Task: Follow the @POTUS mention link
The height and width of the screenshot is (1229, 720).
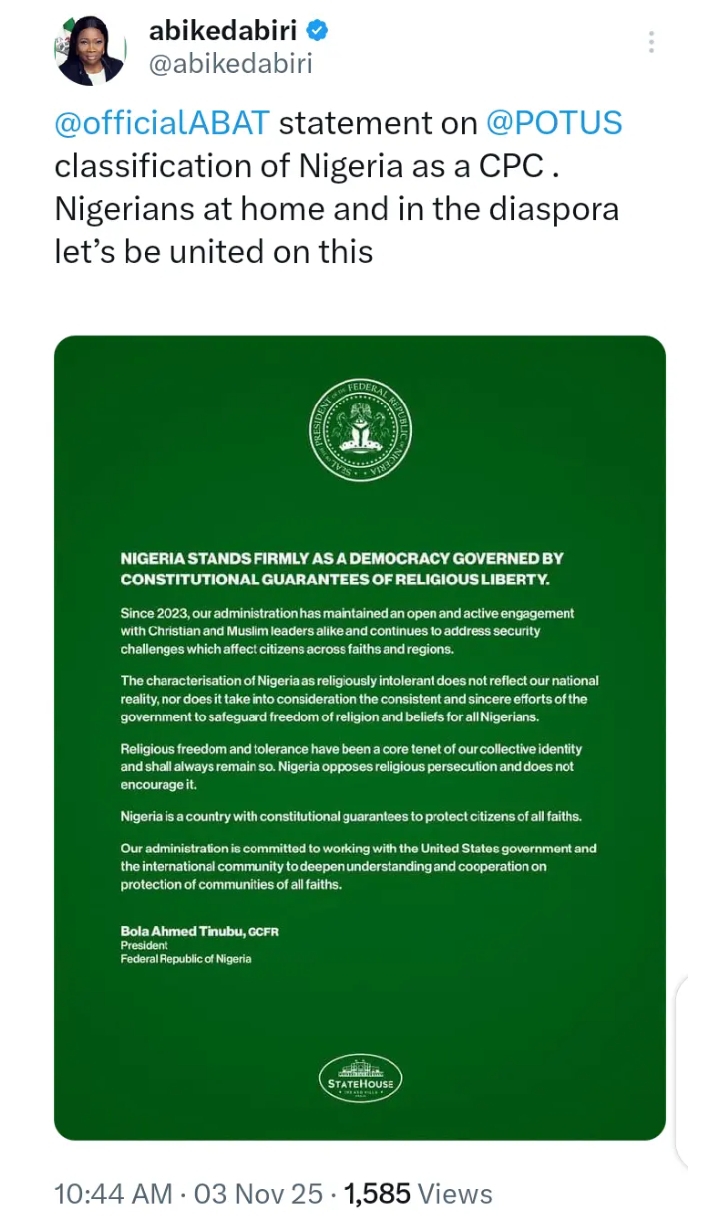Action: pos(554,123)
